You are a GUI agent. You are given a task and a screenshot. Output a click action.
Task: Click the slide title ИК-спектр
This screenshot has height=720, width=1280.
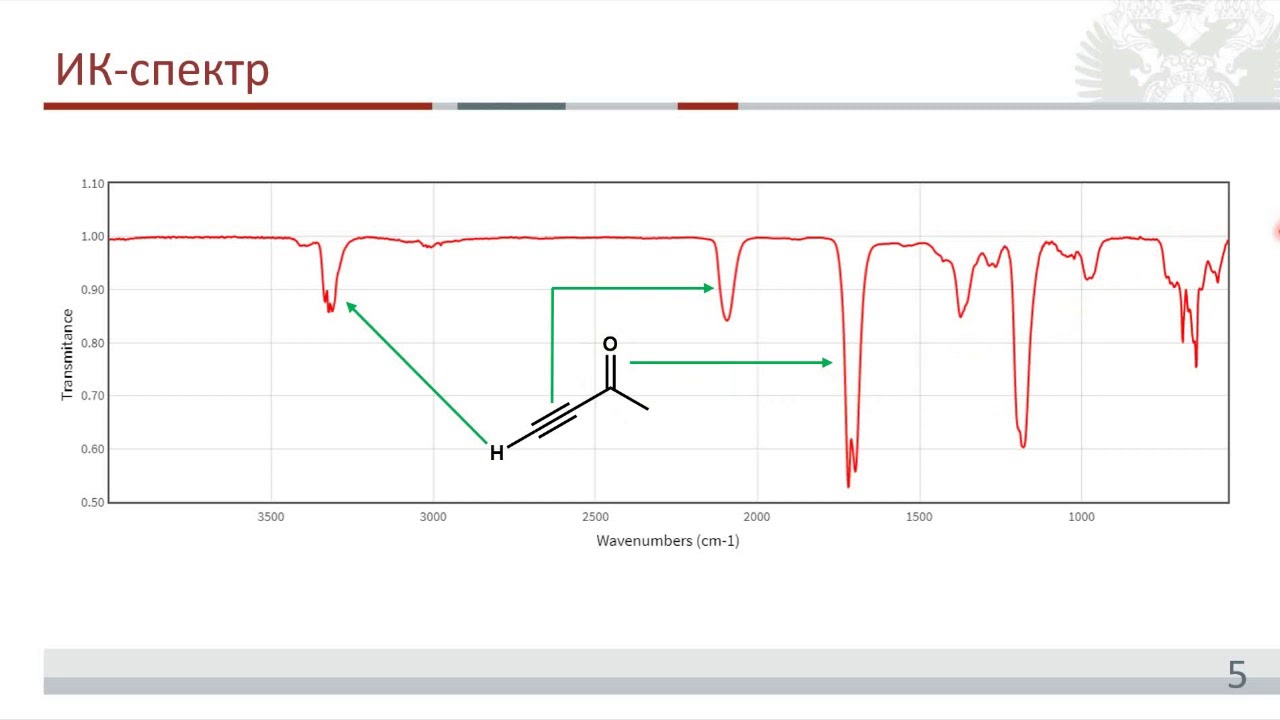point(162,70)
